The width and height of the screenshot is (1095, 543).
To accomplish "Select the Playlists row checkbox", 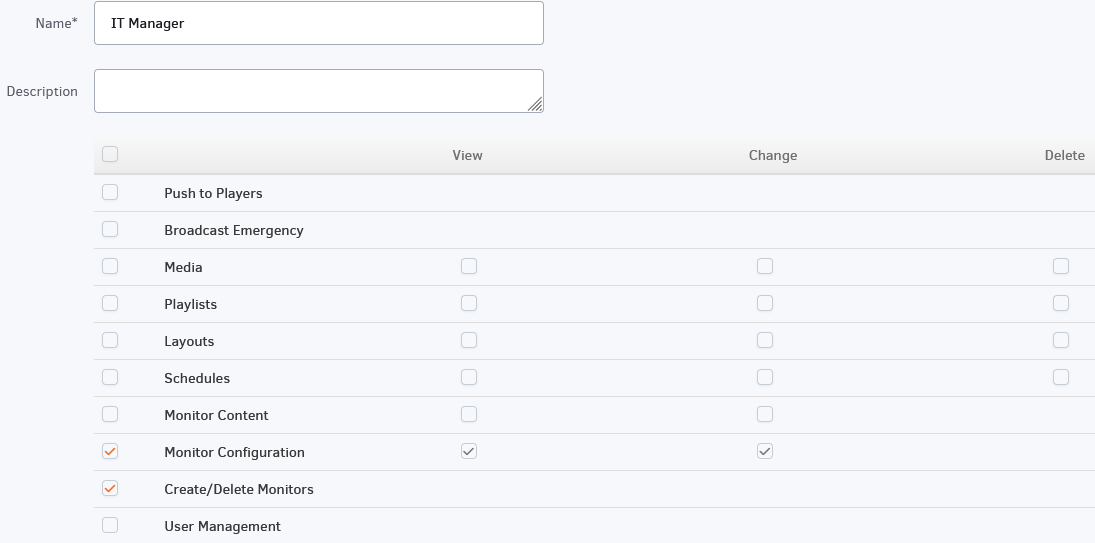I will (x=110, y=303).
